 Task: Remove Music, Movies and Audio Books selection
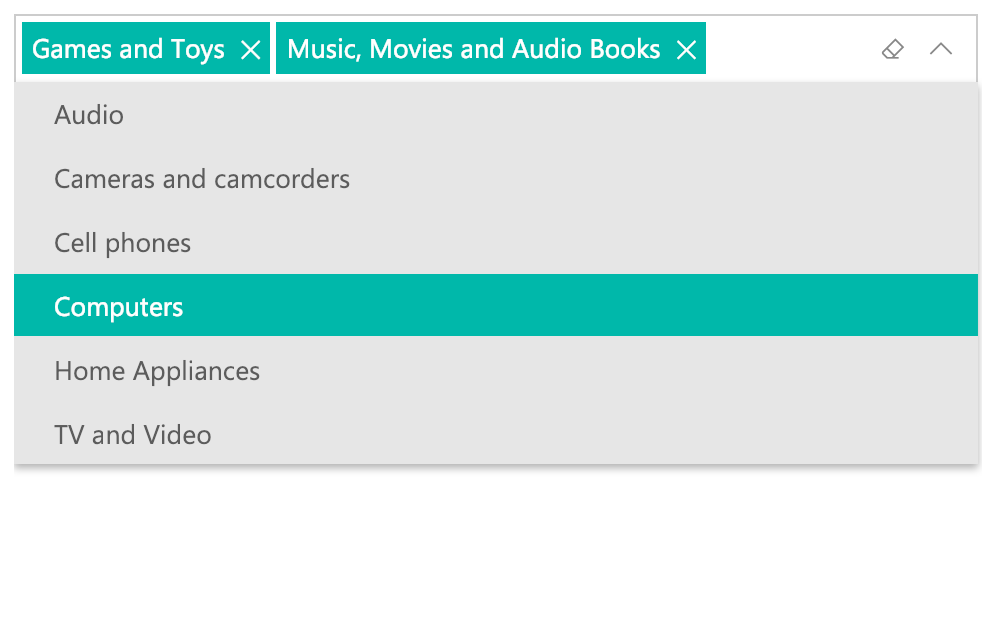(x=686, y=49)
